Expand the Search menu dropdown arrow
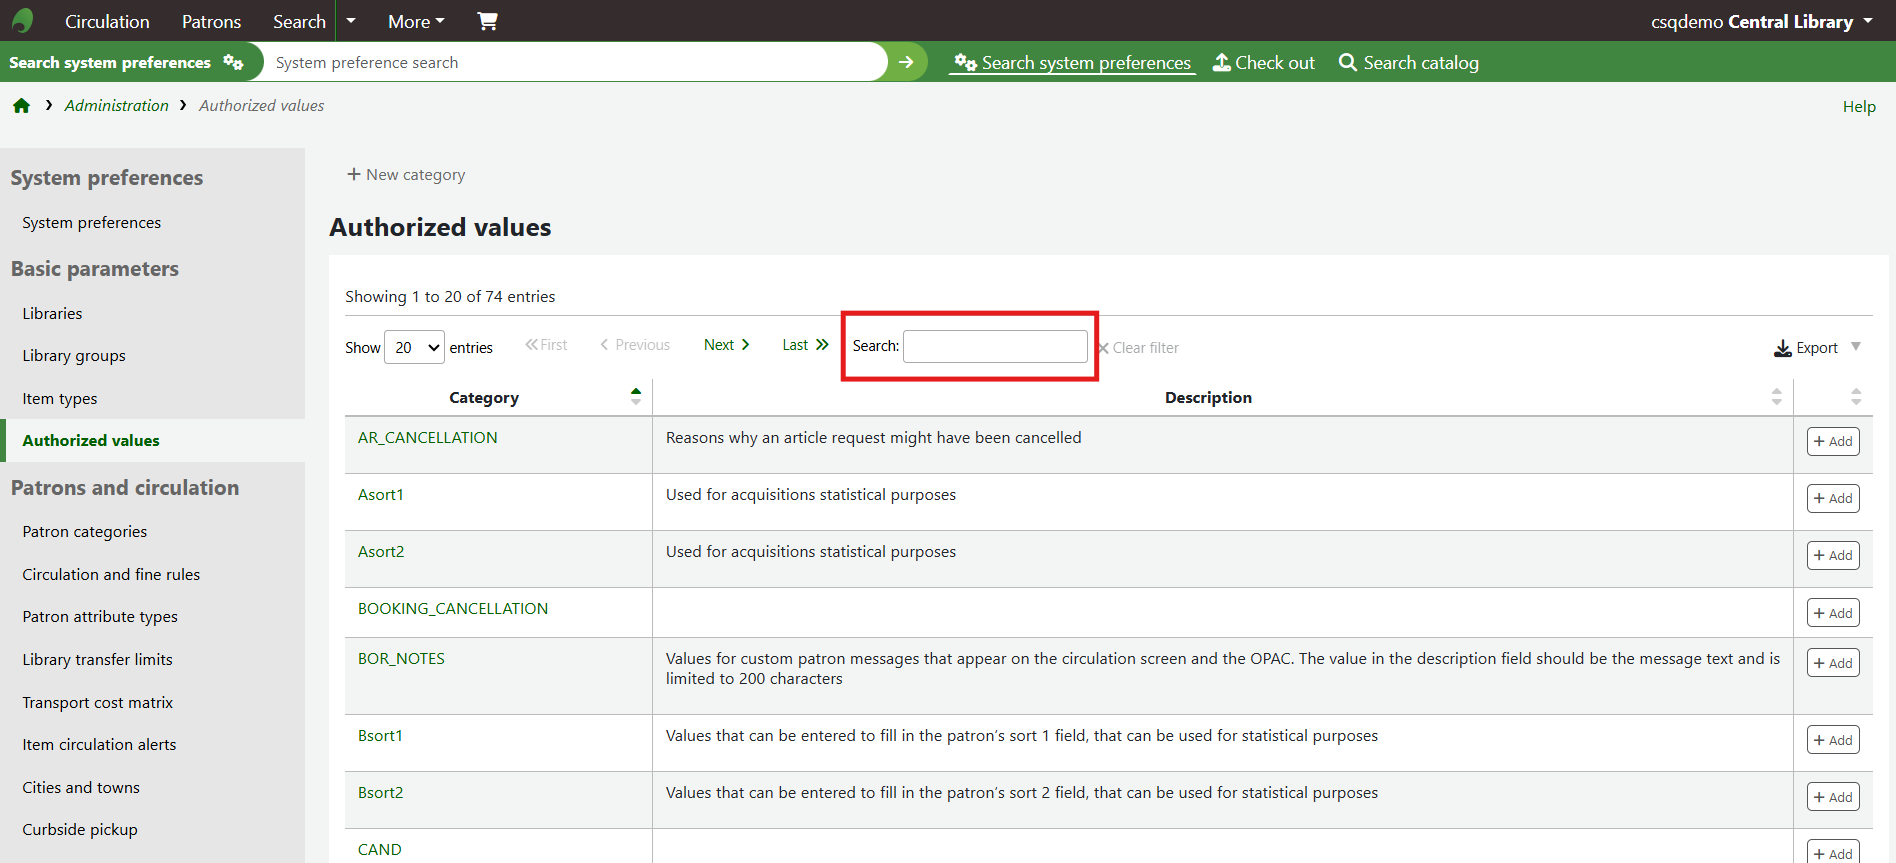1896x863 pixels. point(351,21)
